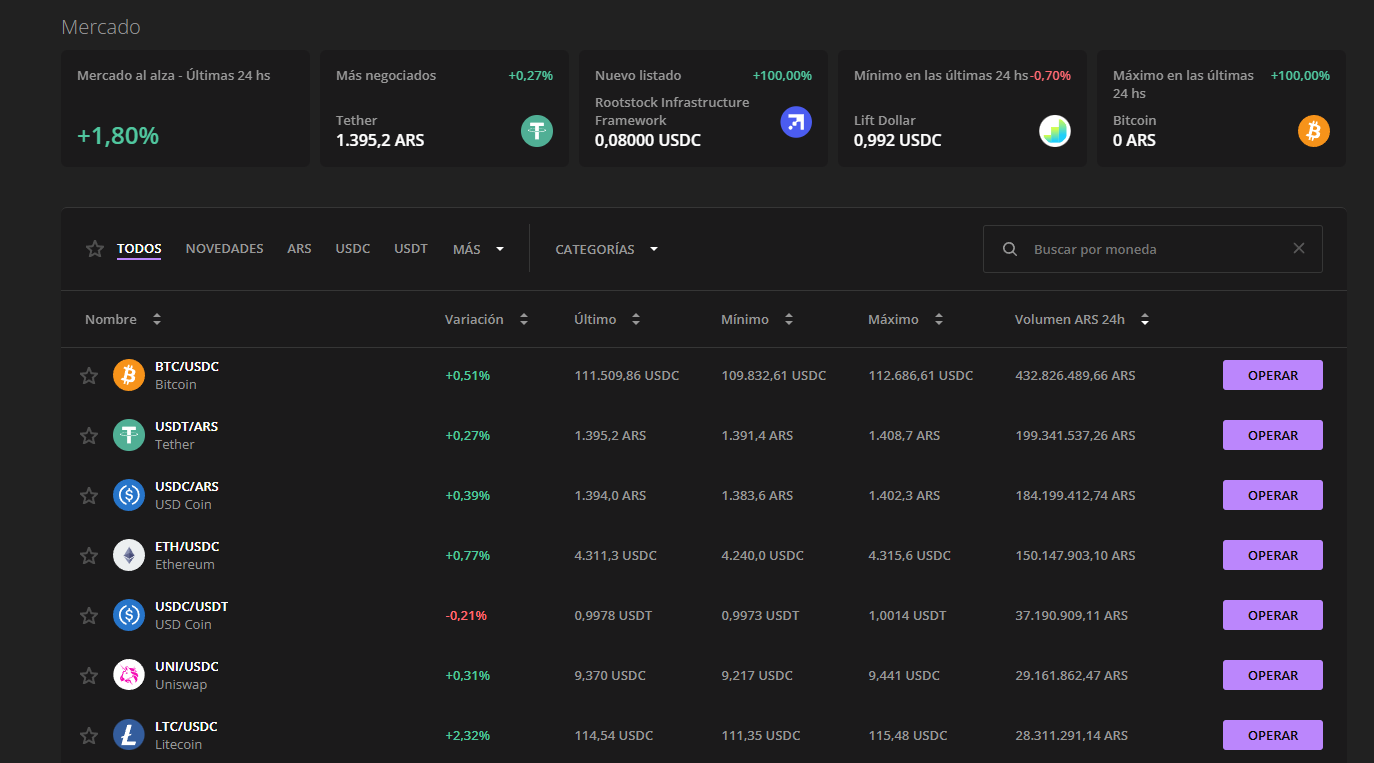Screen dimensions: 1374x763
Task: Sort by Último column arrows
Action: pyautogui.click(x=636, y=319)
